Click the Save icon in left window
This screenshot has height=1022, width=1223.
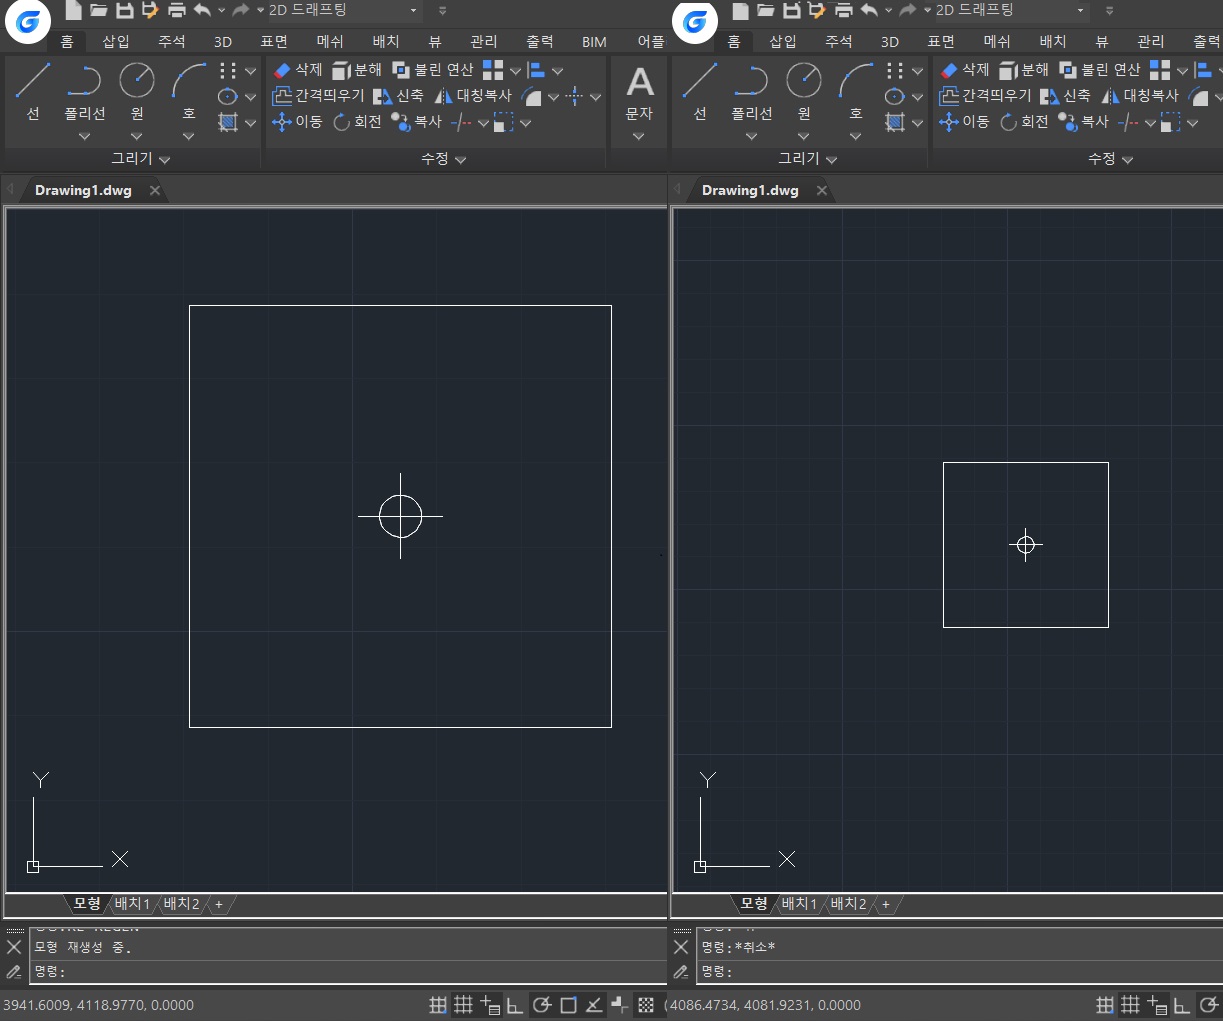pyautogui.click(x=124, y=11)
